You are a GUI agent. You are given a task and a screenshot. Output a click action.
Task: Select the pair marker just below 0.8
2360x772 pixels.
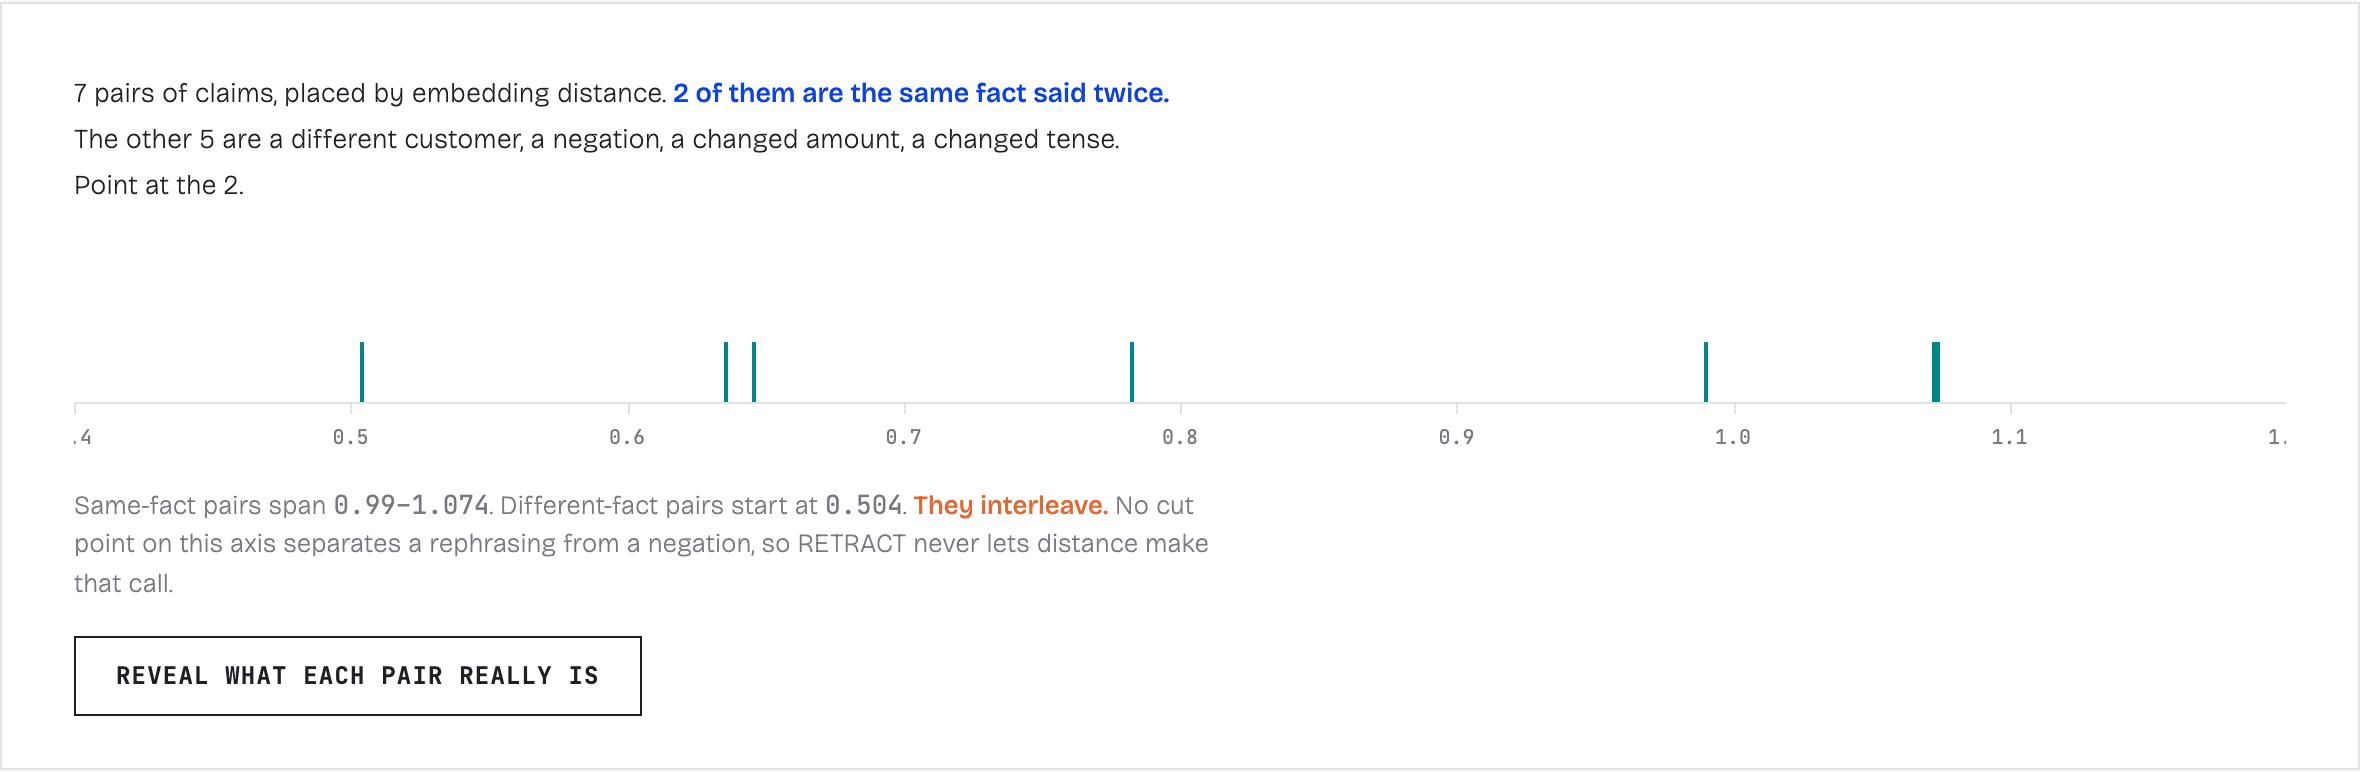(x=1132, y=372)
